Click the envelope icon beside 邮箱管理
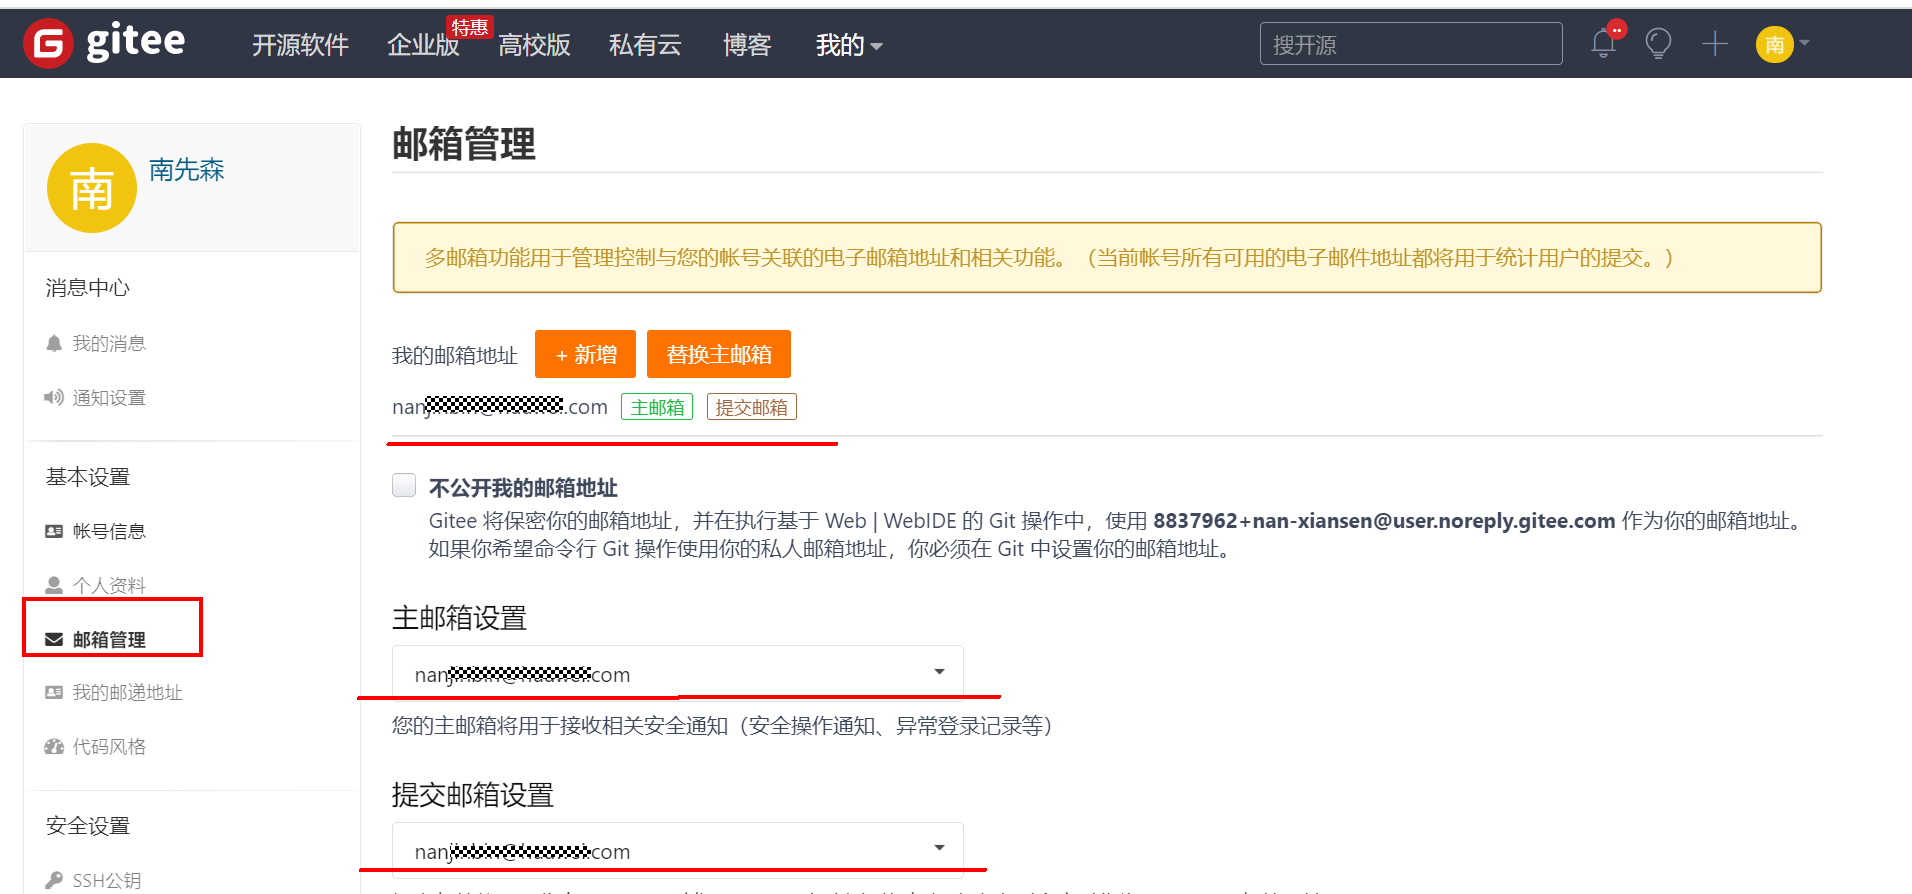Image resolution: width=1912 pixels, height=894 pixels. (x=54, y=639)
